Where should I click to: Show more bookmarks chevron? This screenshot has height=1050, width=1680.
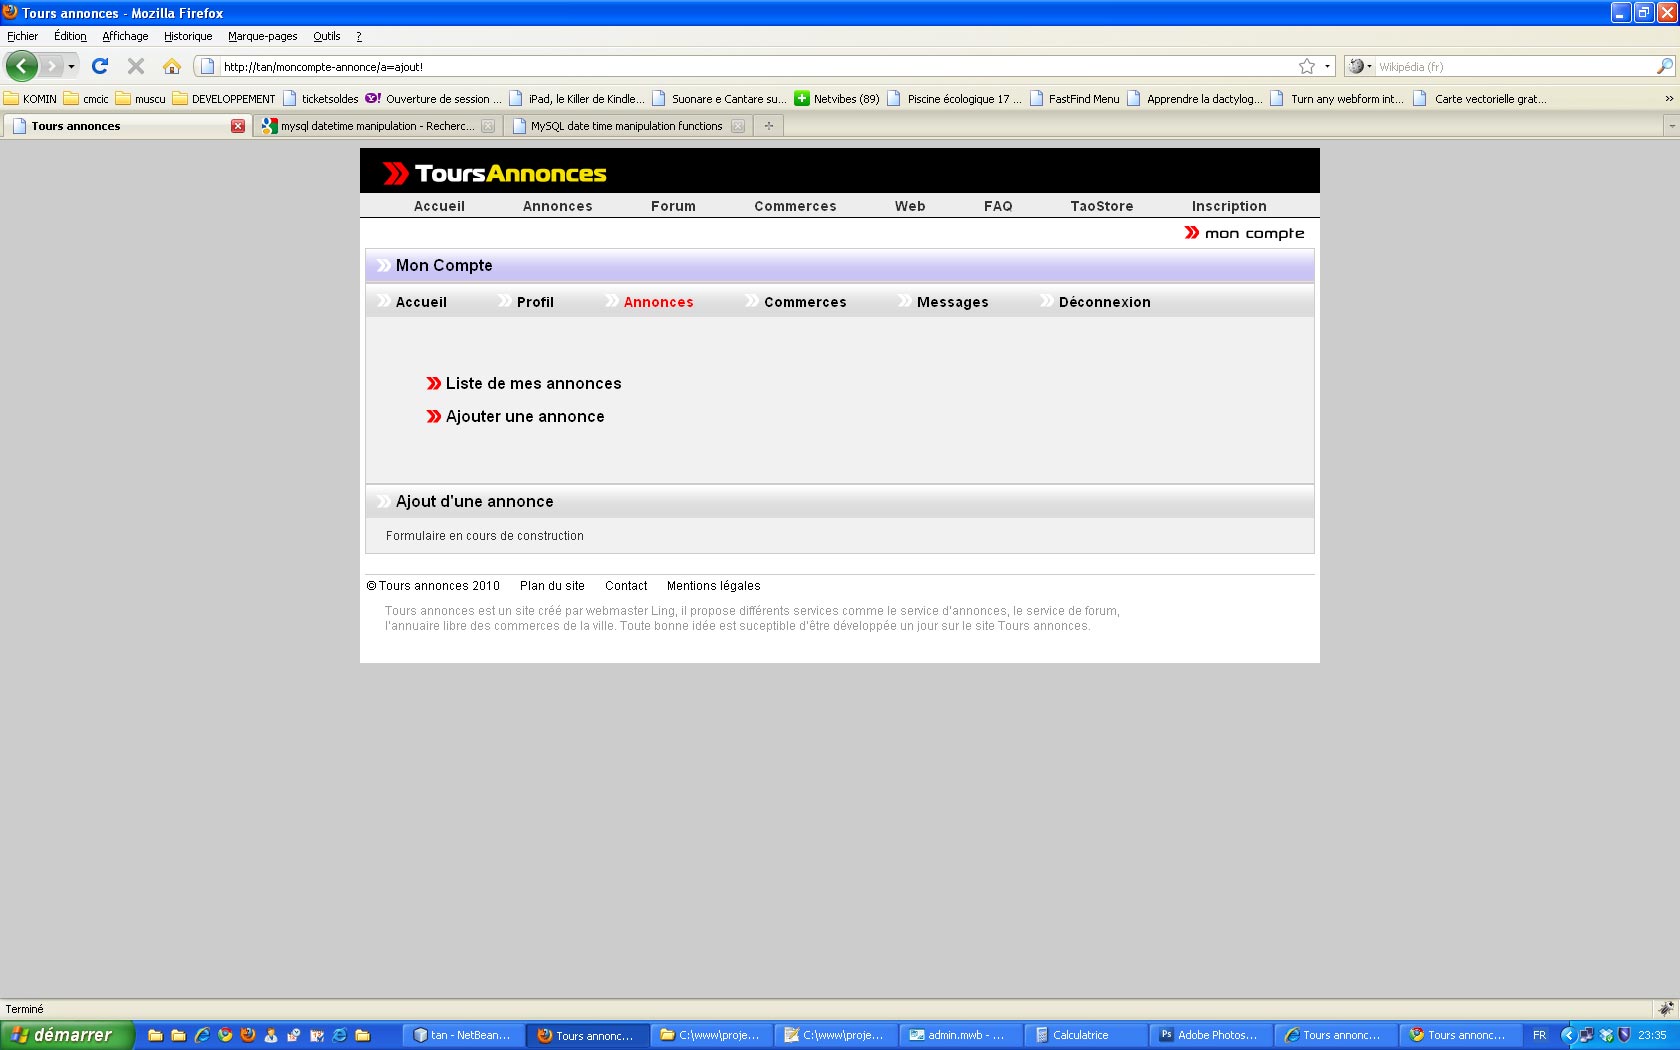[1668, 99]
